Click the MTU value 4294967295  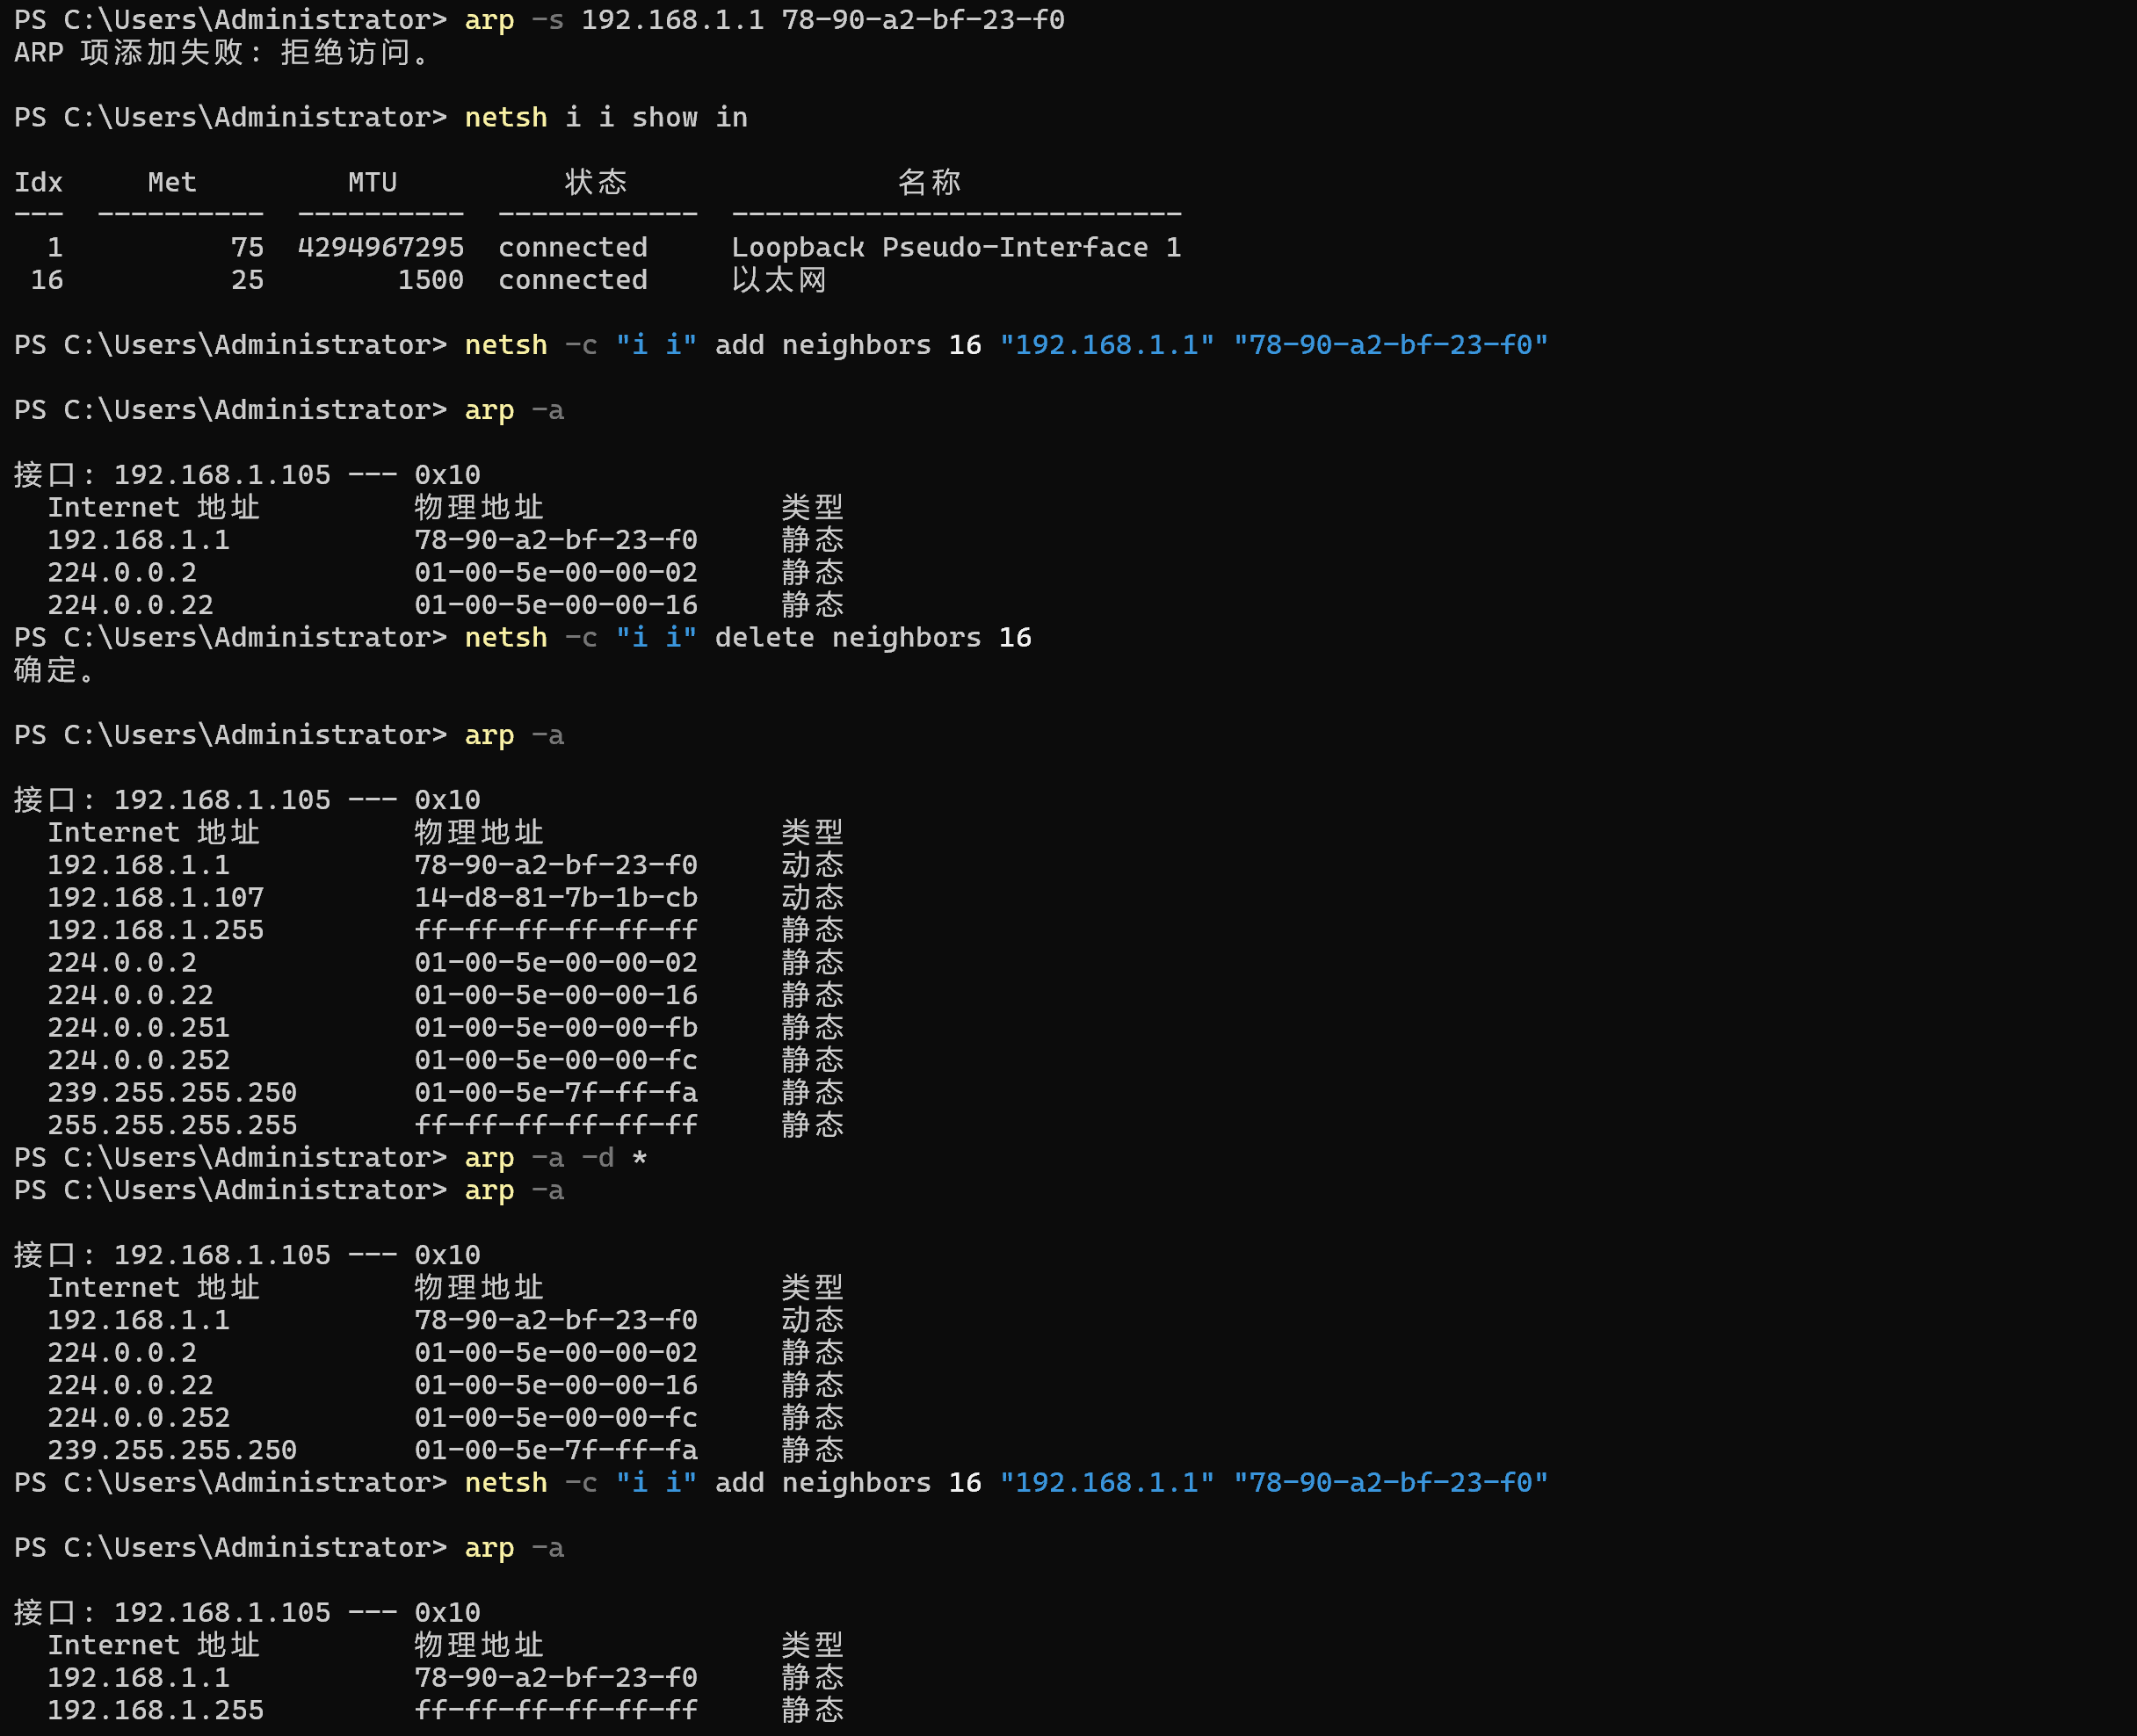pyautogui.click(x=380, y=248)
